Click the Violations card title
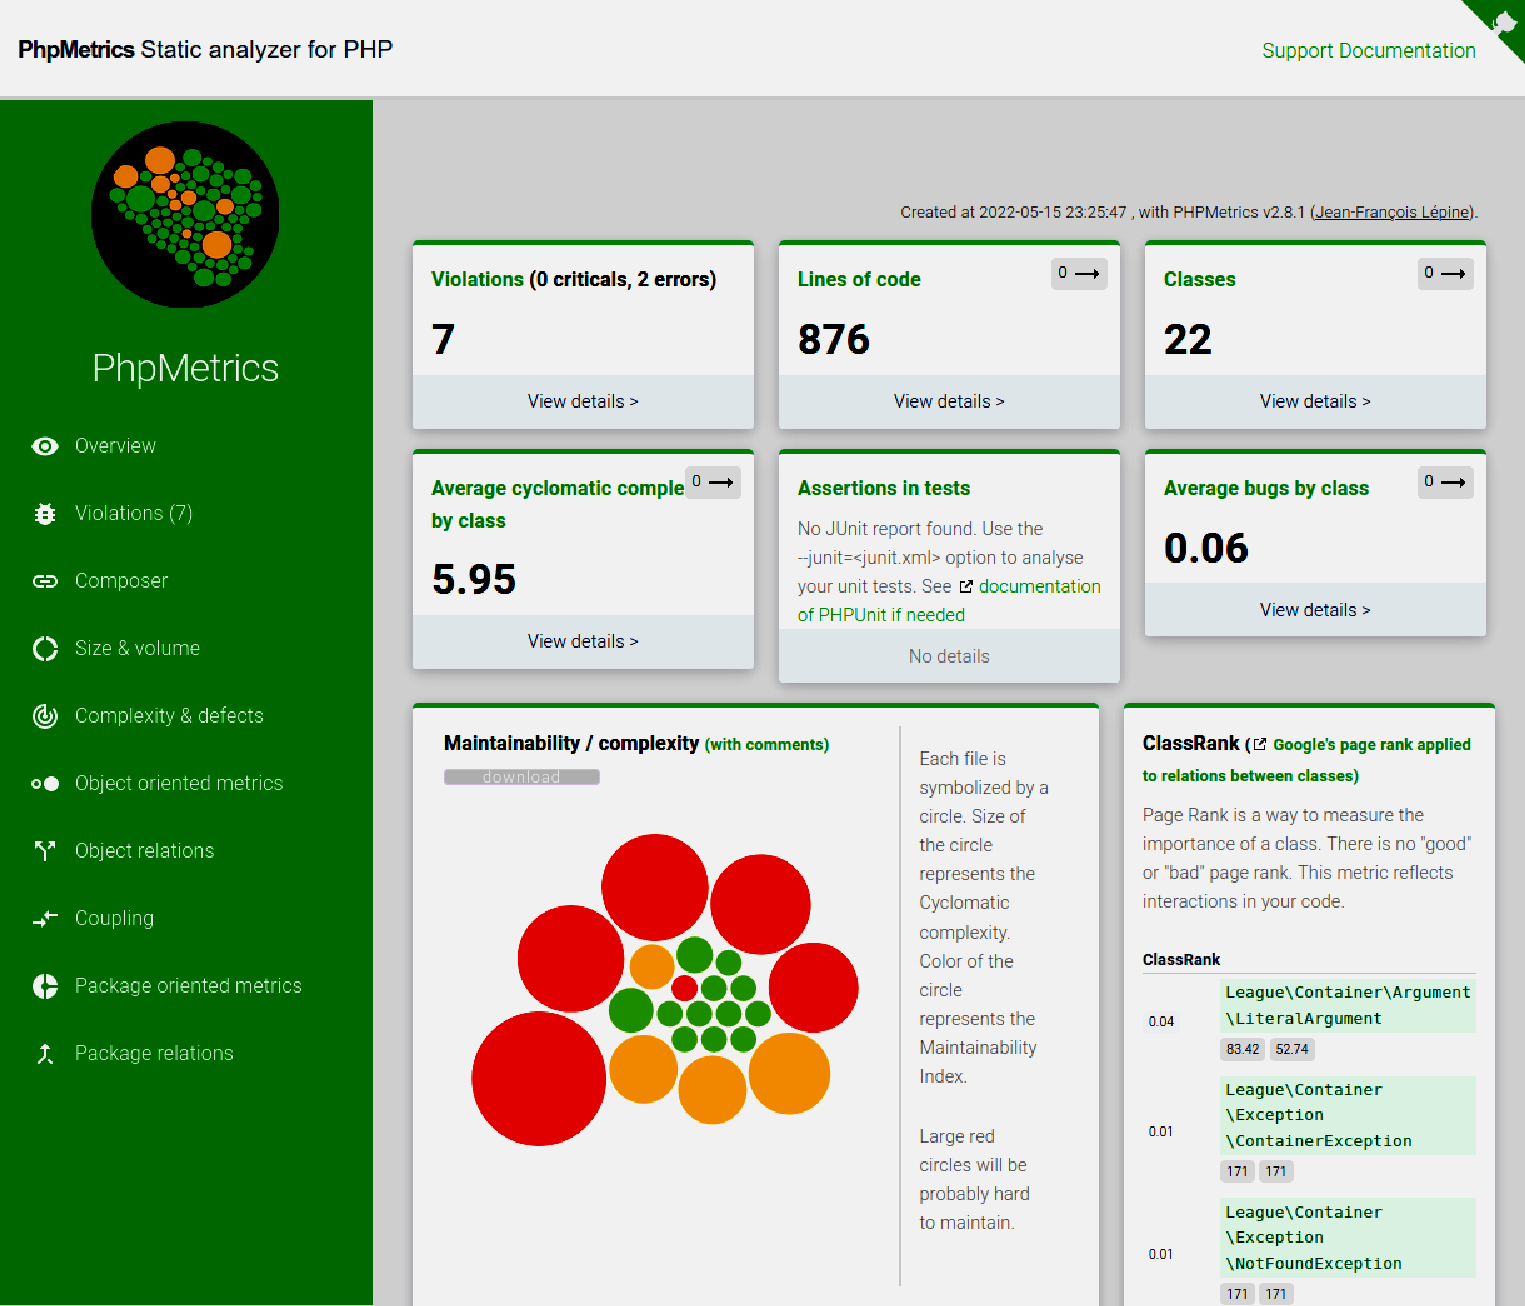 [x=573, y=279]
